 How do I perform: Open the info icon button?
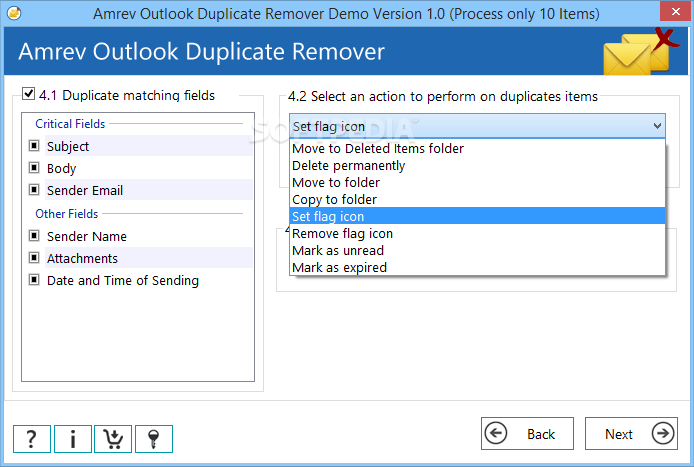73,439
